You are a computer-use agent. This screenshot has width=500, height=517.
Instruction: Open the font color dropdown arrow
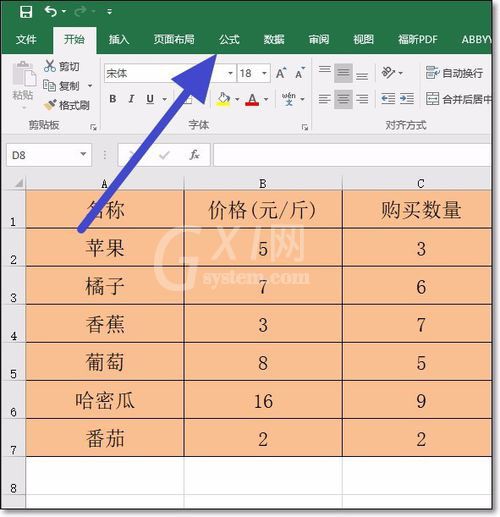point(266,99)
